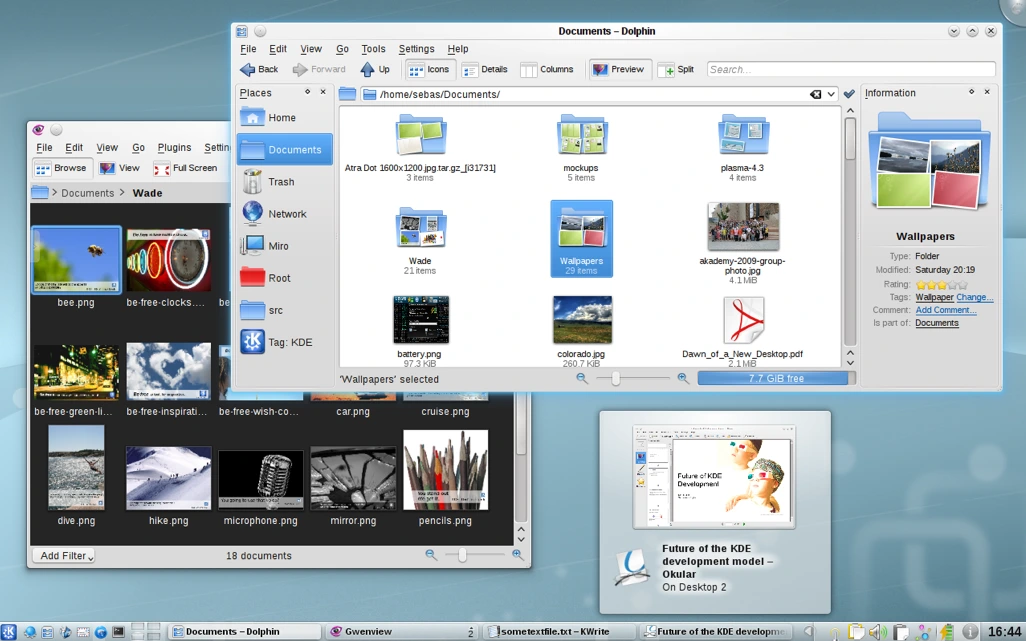1026x641 pixels.
Task: Click the Add Comment link
Action: pos(946,310)
